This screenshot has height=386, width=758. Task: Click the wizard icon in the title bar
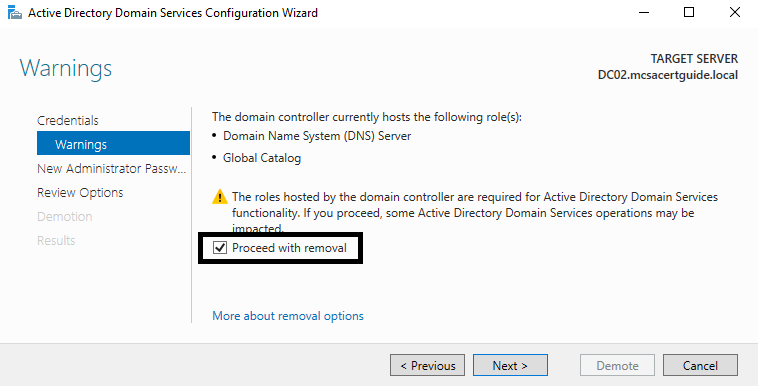coord(15,13)
